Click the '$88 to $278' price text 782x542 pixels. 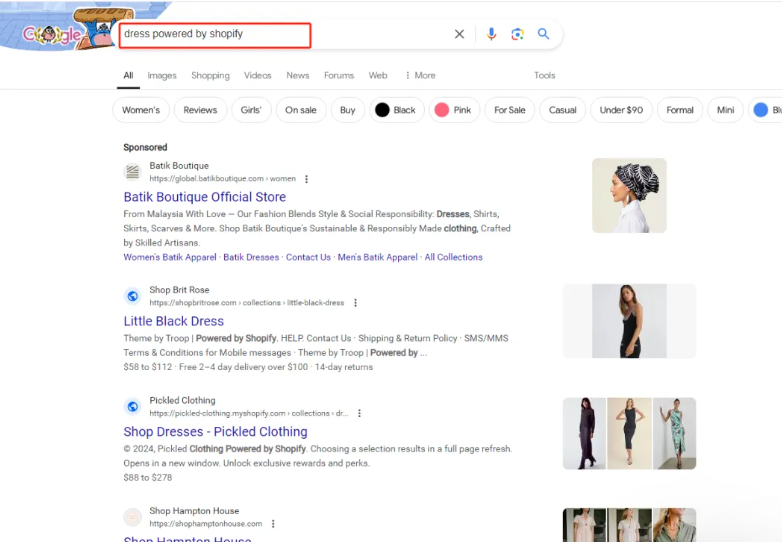click(148, 478)
